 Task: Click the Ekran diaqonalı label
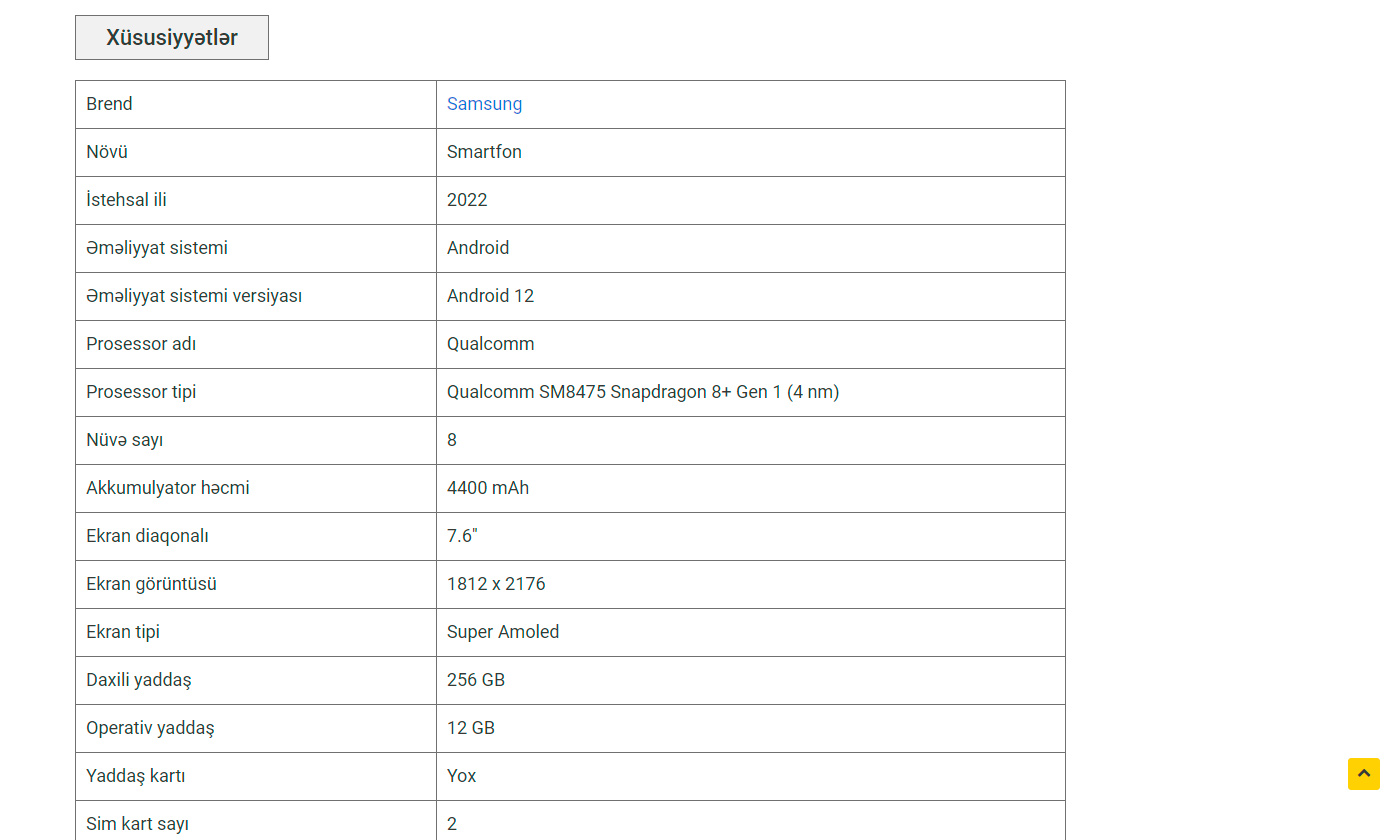[x=147, y=536]
